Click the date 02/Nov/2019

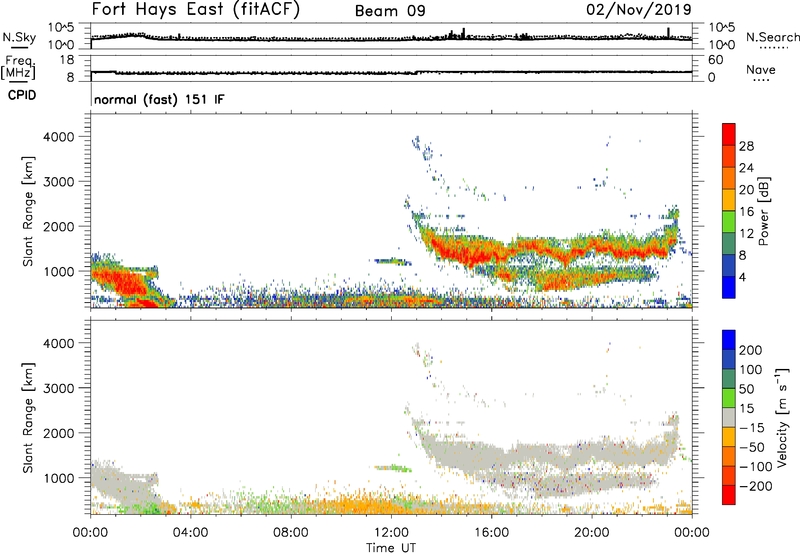639,10
